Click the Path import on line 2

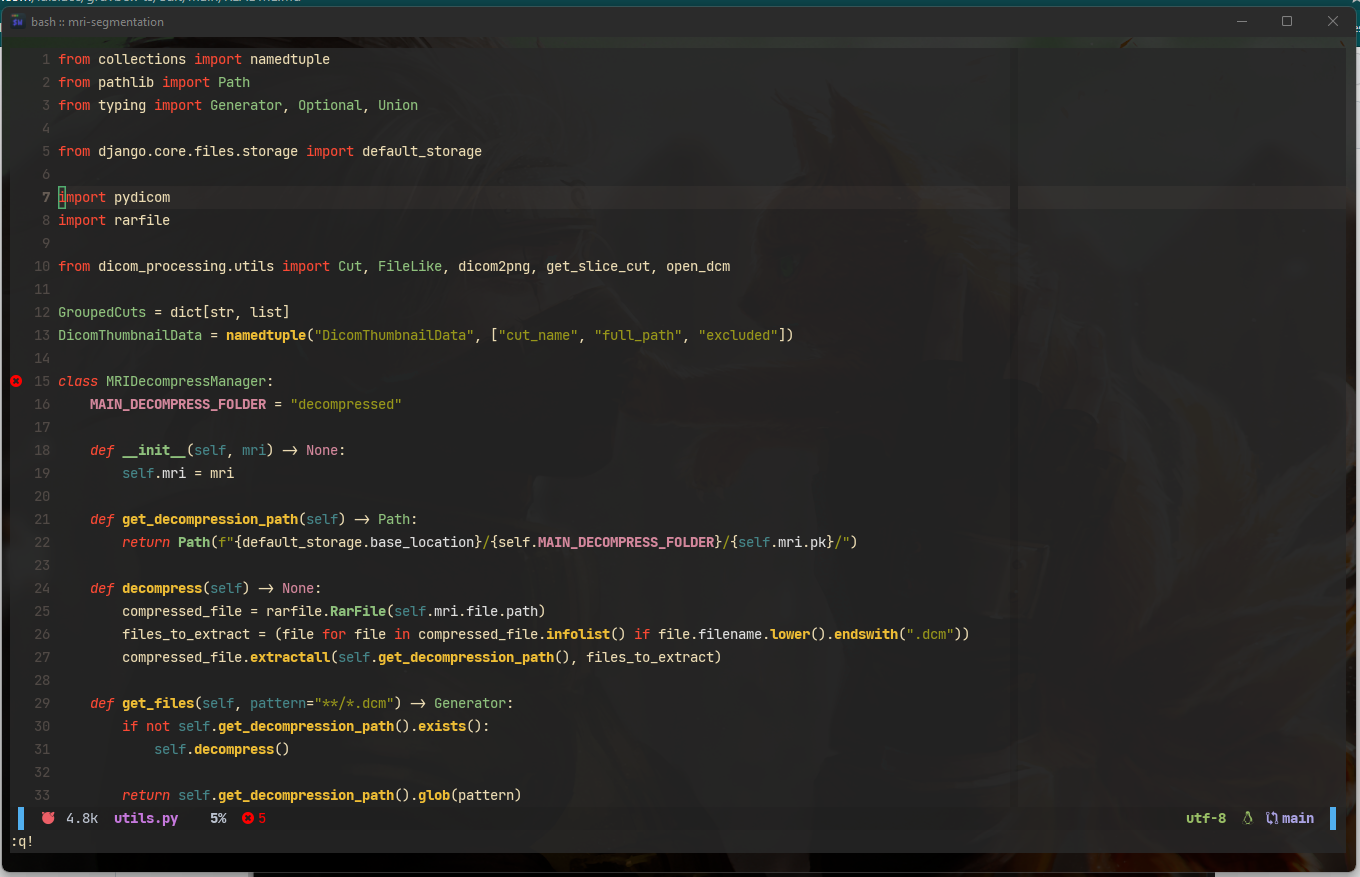click(x=234, y=82)
